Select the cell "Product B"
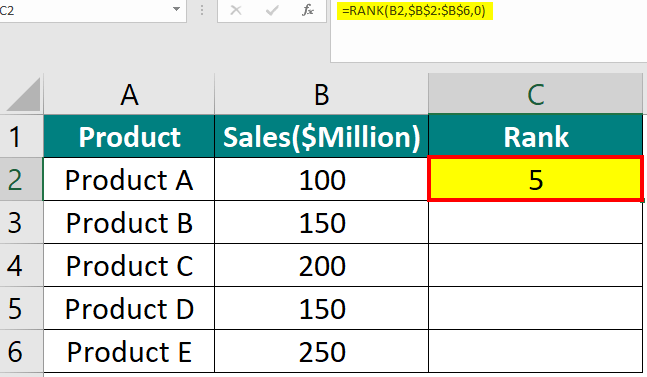This screenshot has width=647, height=377. pos(129,223)
